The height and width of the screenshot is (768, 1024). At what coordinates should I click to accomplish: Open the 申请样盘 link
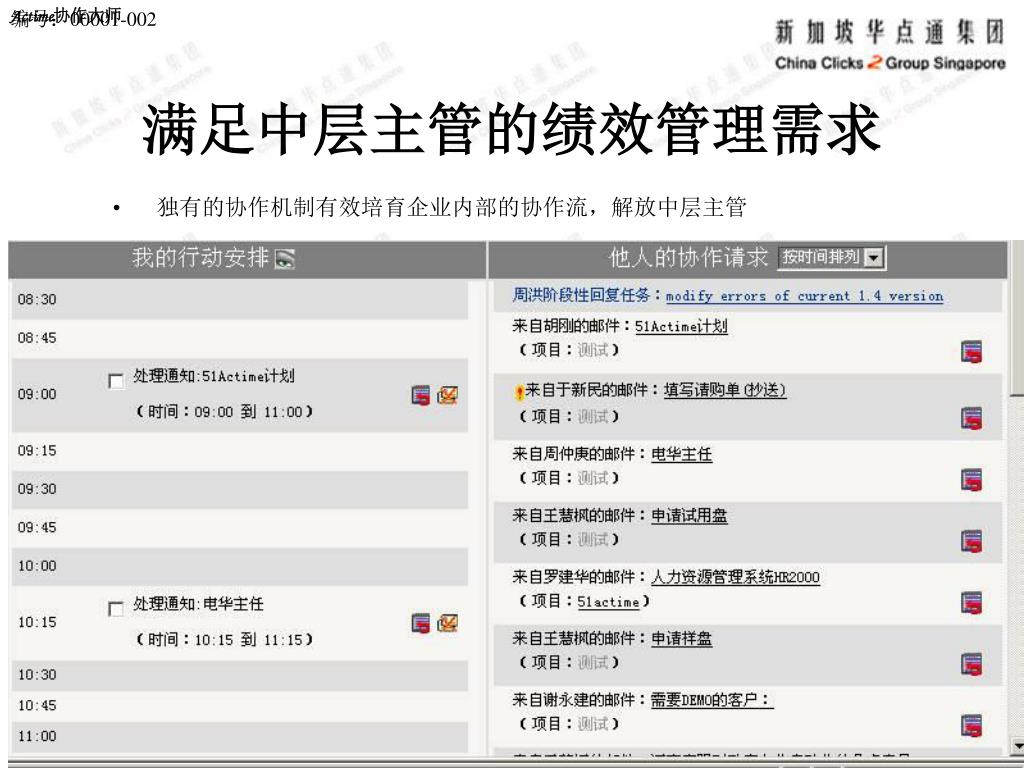[x=682, y=638]
